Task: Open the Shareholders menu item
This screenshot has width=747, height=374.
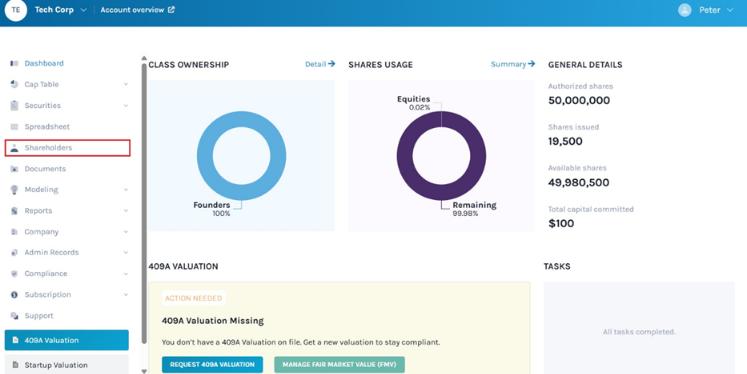Action: pos(67,148)
